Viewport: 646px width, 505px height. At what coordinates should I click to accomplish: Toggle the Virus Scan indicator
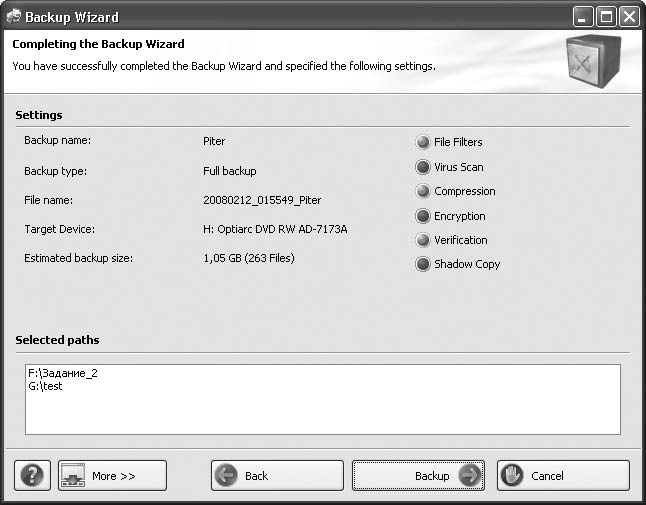[423, 167]
